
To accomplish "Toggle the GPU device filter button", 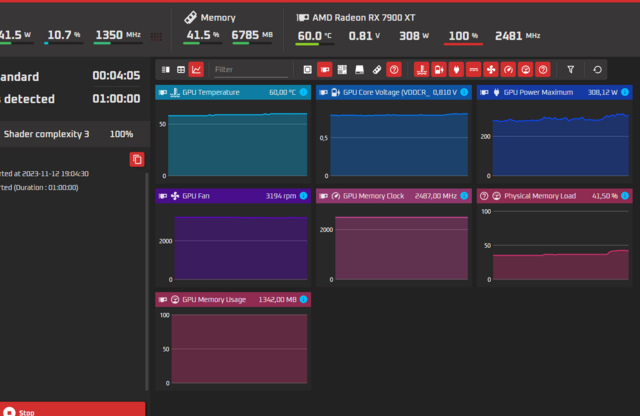I will coord(325,70).
